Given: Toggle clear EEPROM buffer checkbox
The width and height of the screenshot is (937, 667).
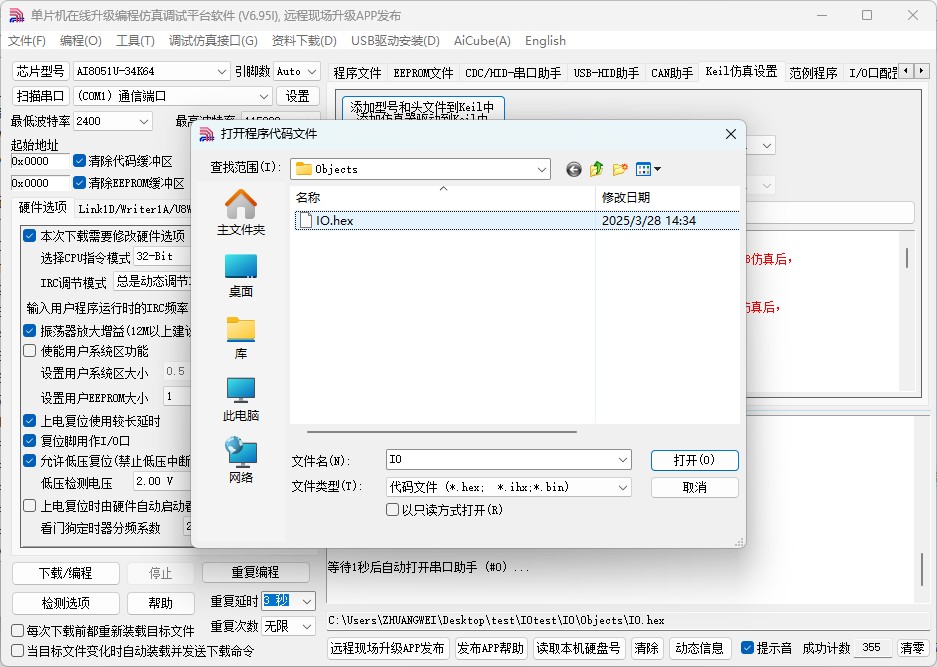Looking at the screenshot, I should pos(79,182).
